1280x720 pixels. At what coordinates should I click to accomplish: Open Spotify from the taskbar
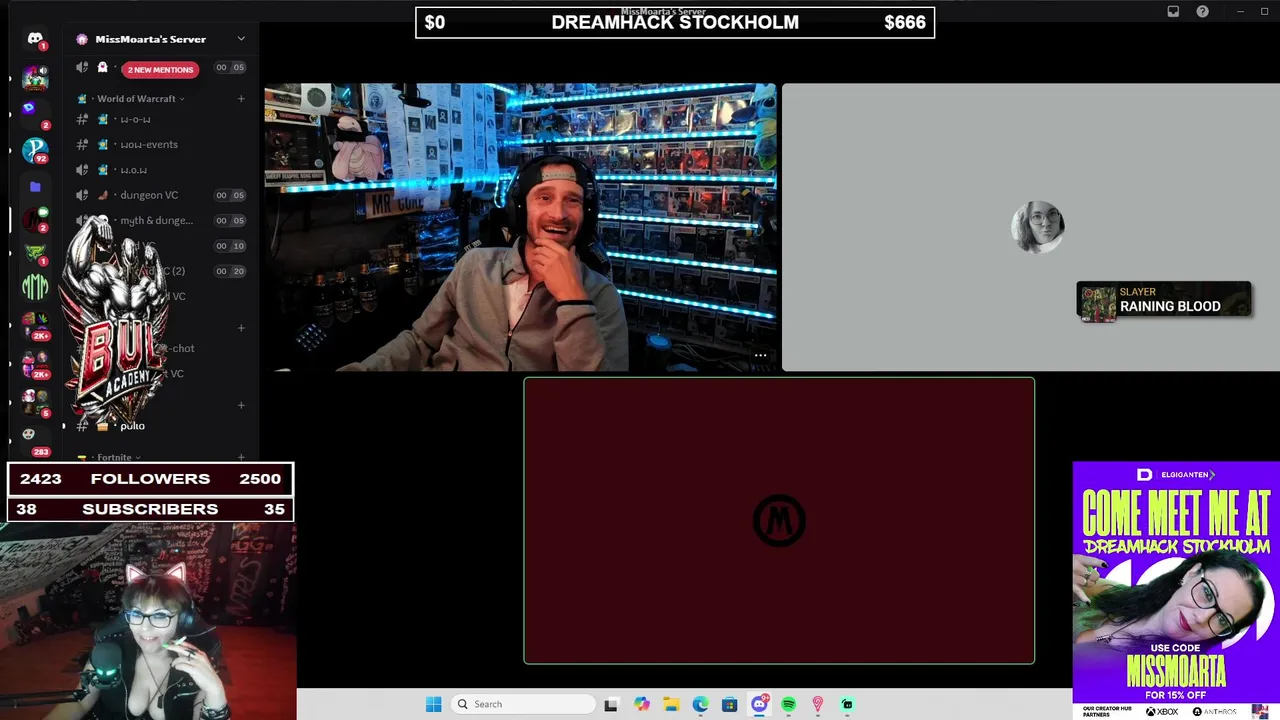(x=789, y=704)
